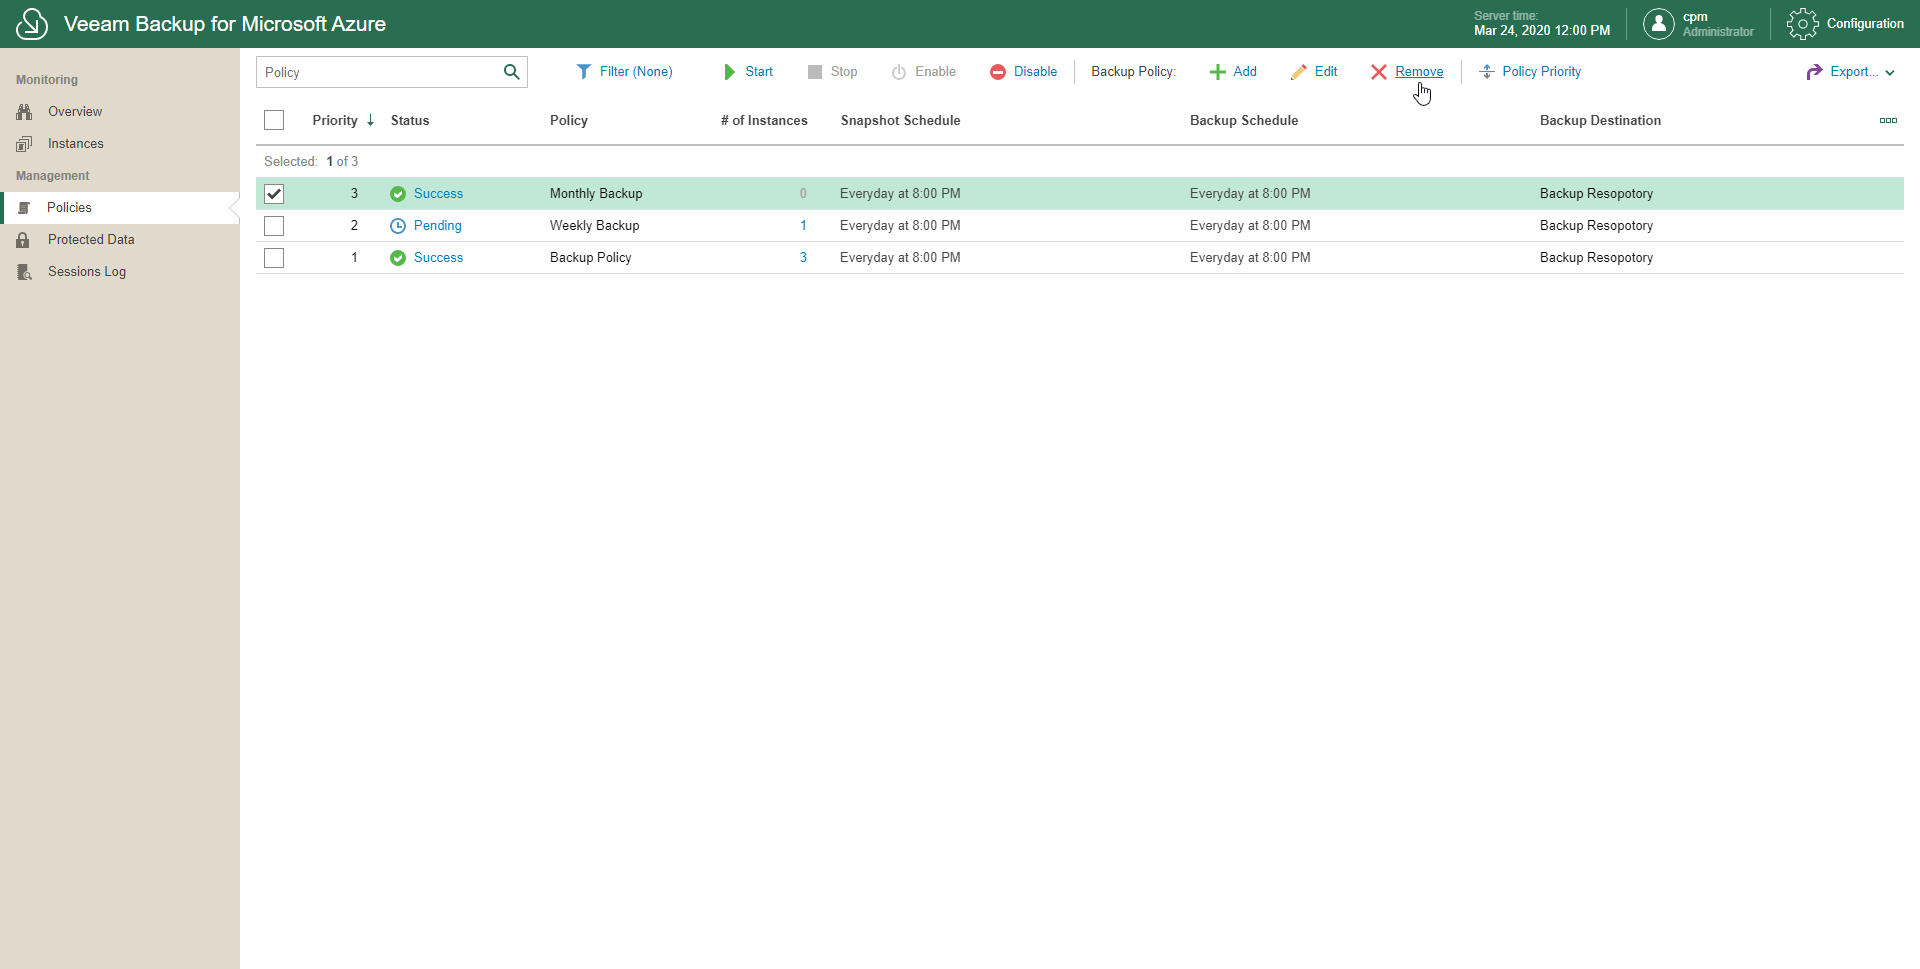Sort by the Status column header

coord(410,120)
